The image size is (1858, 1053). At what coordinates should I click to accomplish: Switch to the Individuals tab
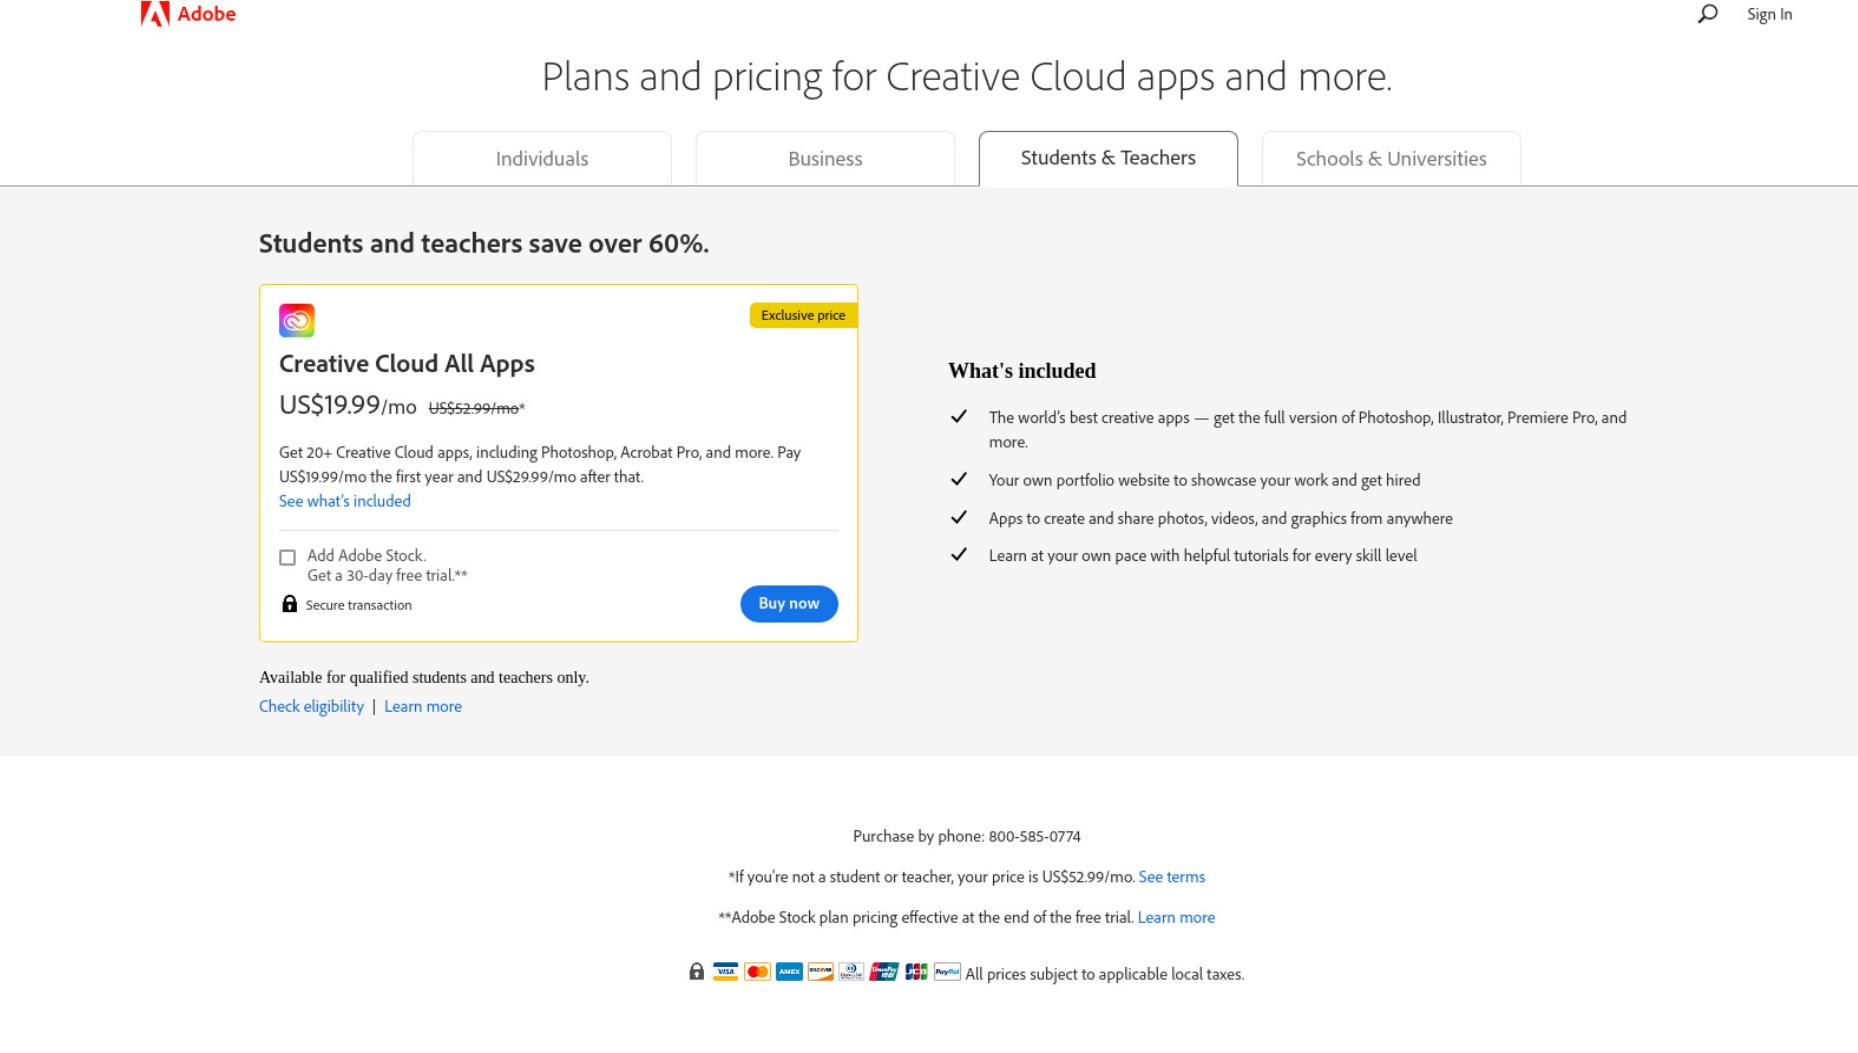point(542,159)
